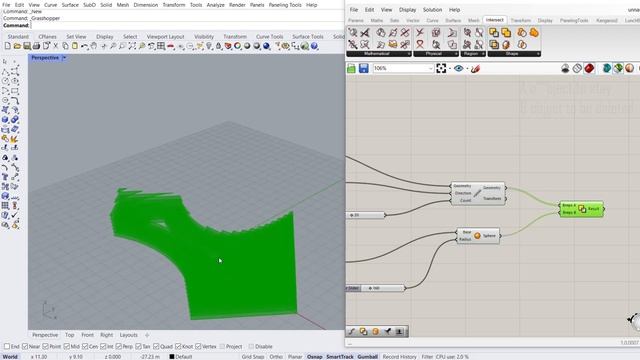The width and height of the screenshot is (640, 360).
Task: Select the green Solid Difference Result component
Action: point(582,209)
